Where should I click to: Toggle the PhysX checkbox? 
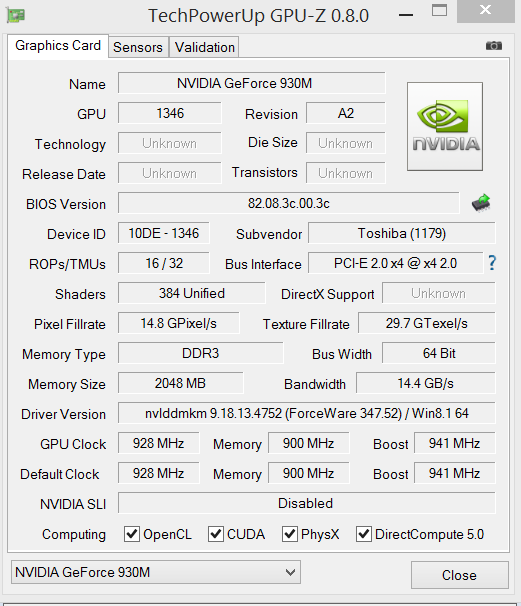pos(289,534)
